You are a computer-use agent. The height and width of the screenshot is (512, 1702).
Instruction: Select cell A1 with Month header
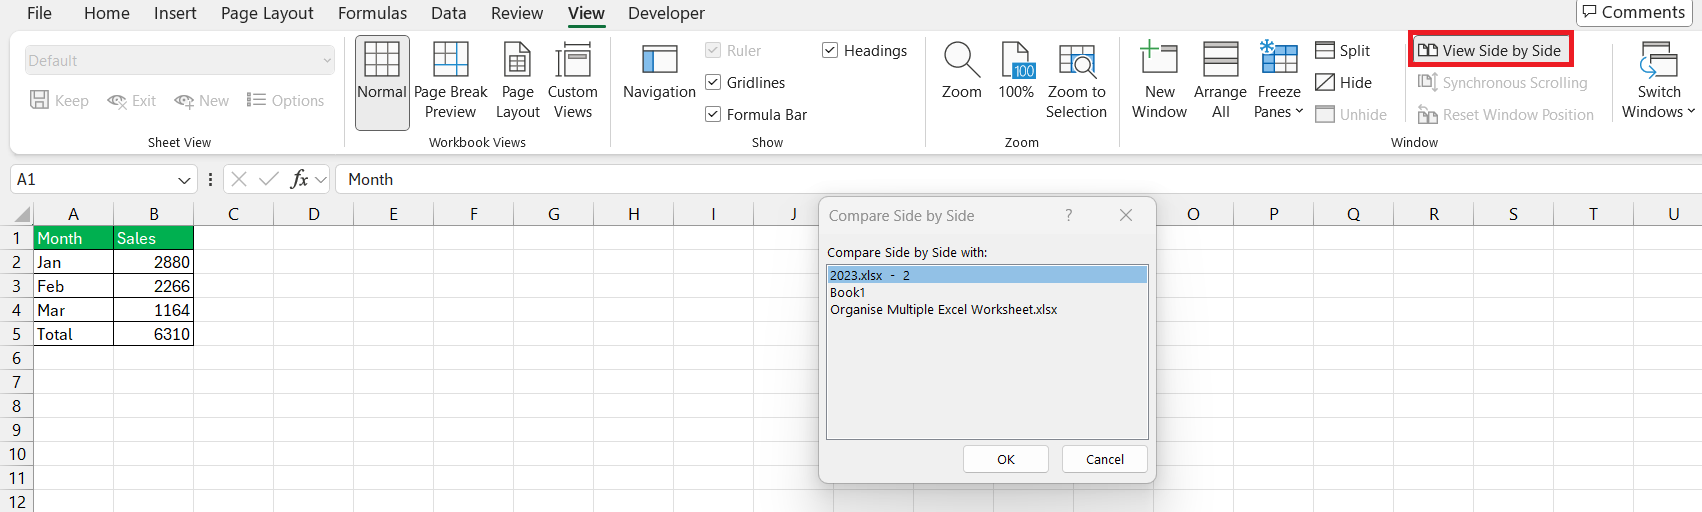[x=73, y=238]
